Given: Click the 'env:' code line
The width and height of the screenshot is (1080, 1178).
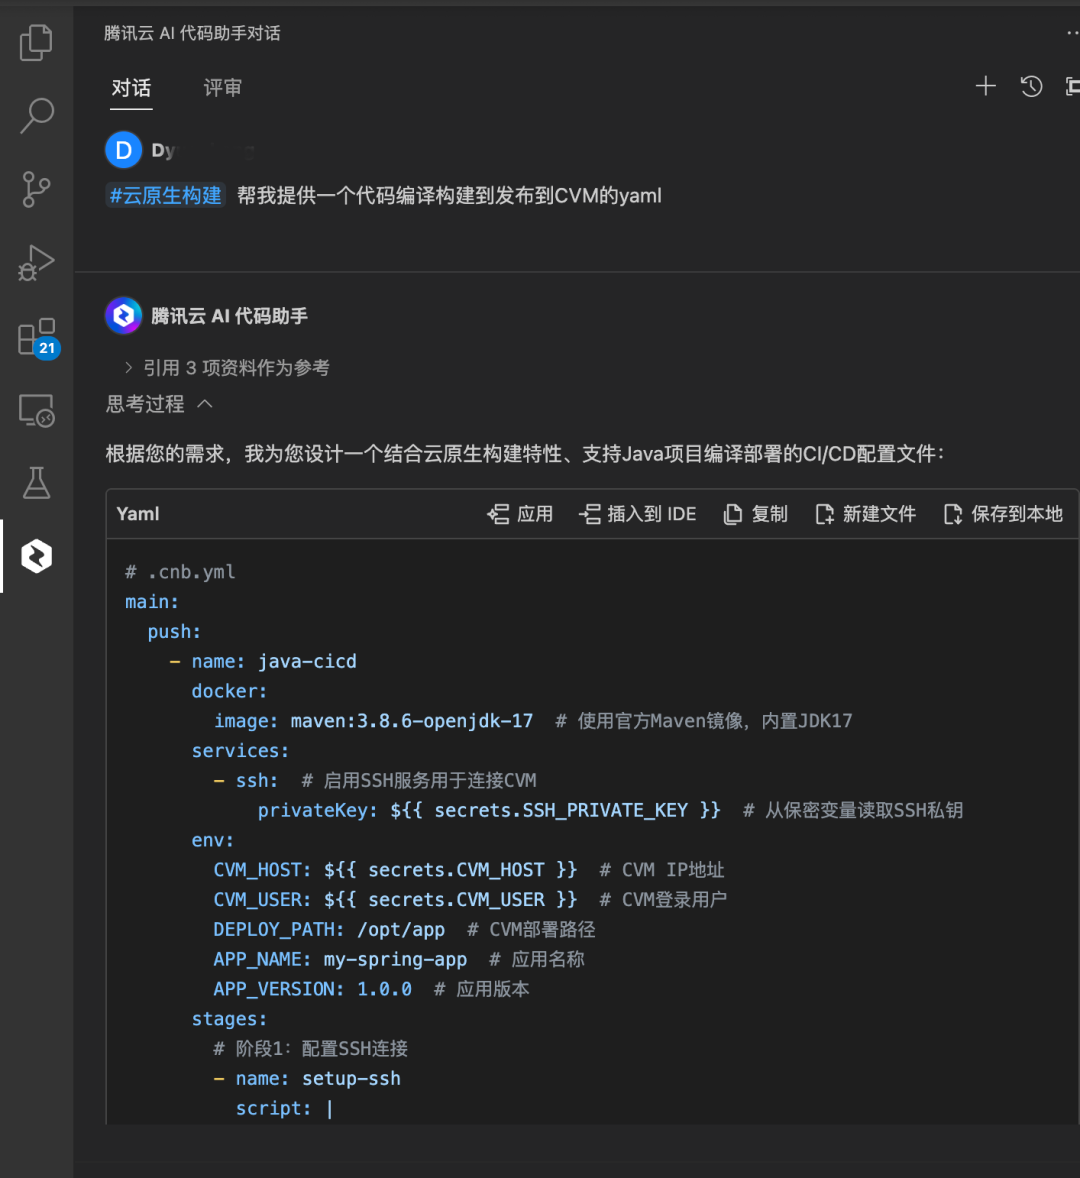Looking at the screenshot, I should (213, 840).
